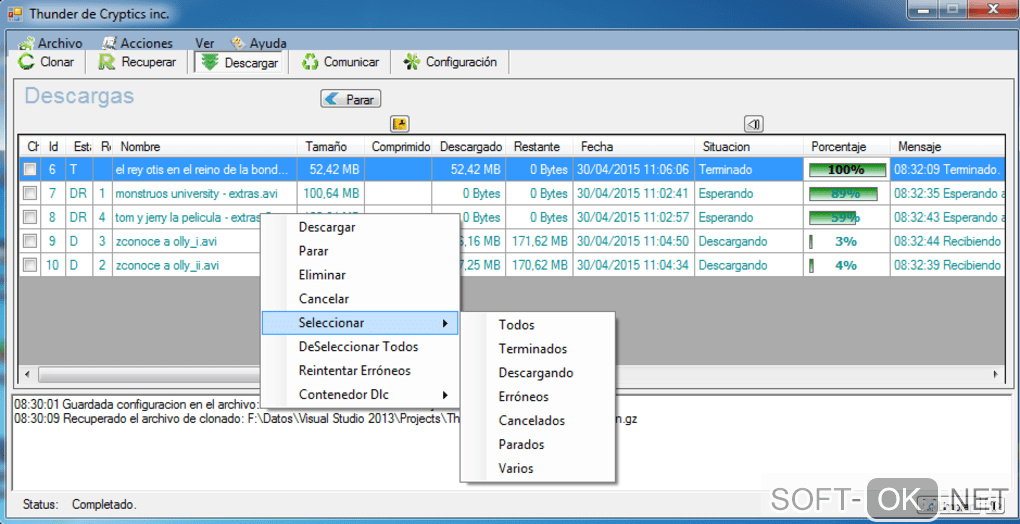Click the right arrow of the horizontal scrollbar

(x=995, y=374)
